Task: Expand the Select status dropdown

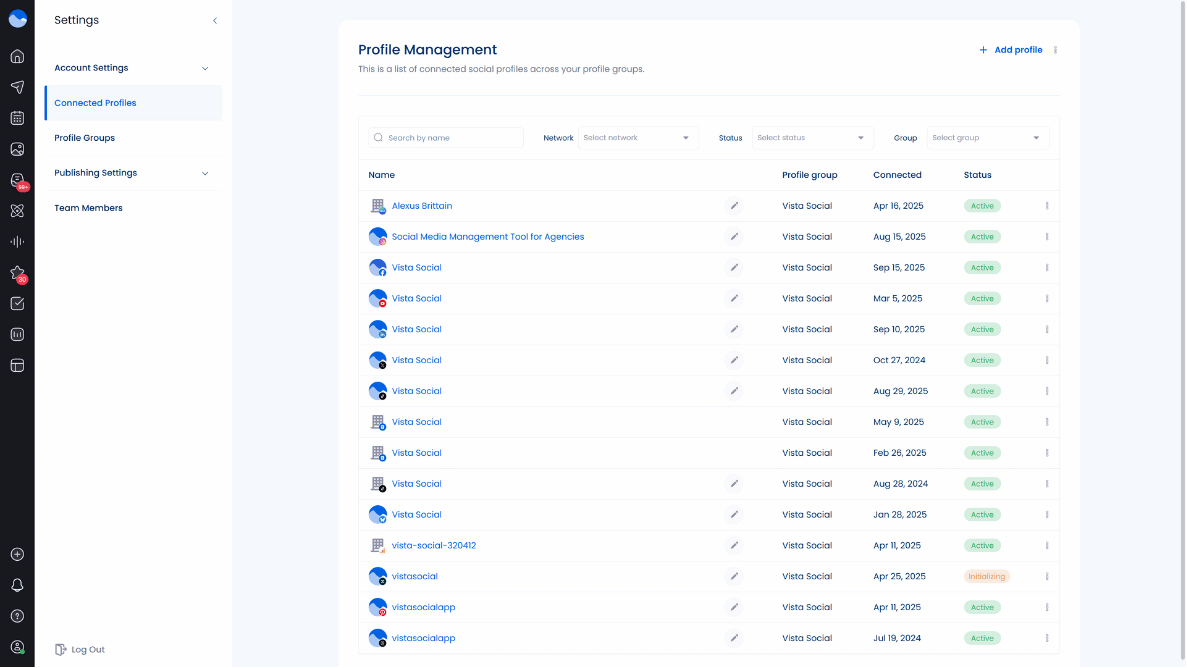Action: (x=812, y=137)
